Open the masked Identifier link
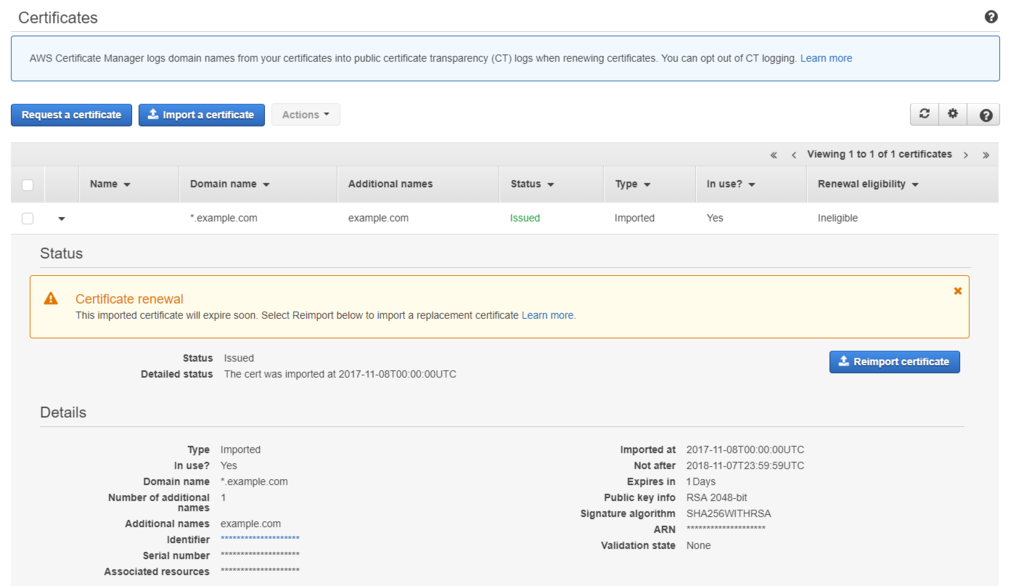 [260, 539]
